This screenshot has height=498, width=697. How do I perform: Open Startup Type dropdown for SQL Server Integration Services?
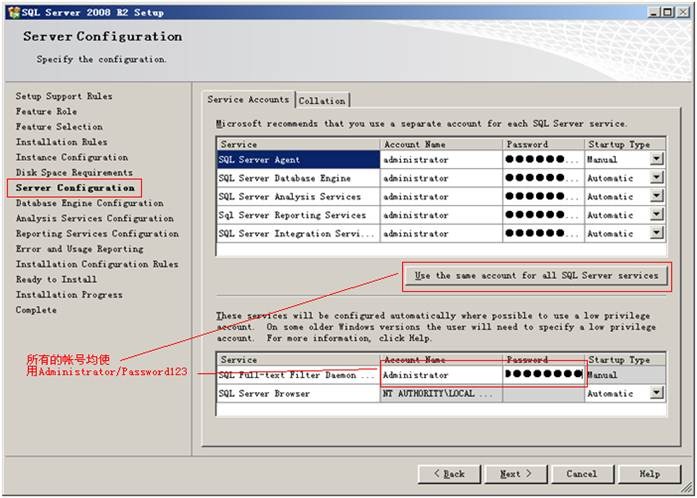[657, 233]
